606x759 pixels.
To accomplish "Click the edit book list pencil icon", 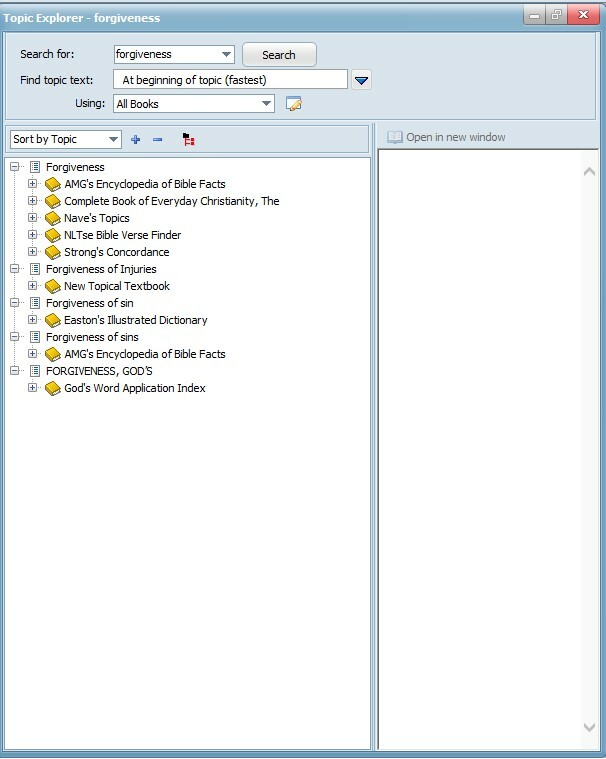I will click(x=293, y=104).
